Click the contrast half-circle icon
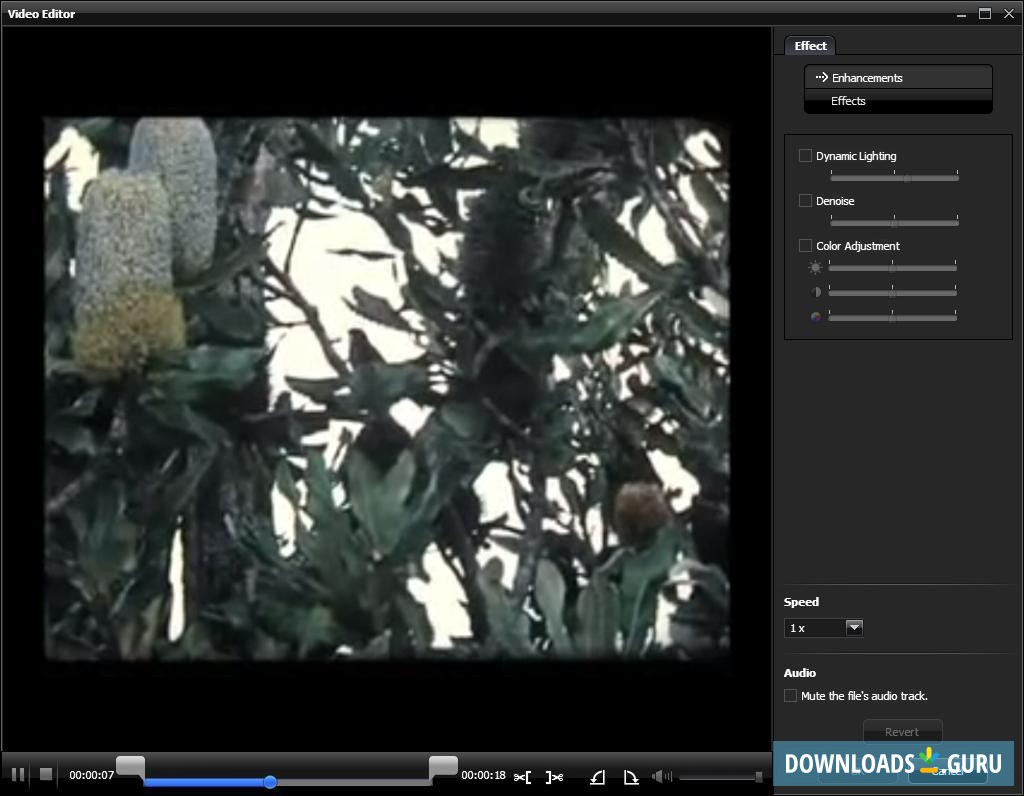Screen dimensions: 1024x796 [x=816, y=292]
